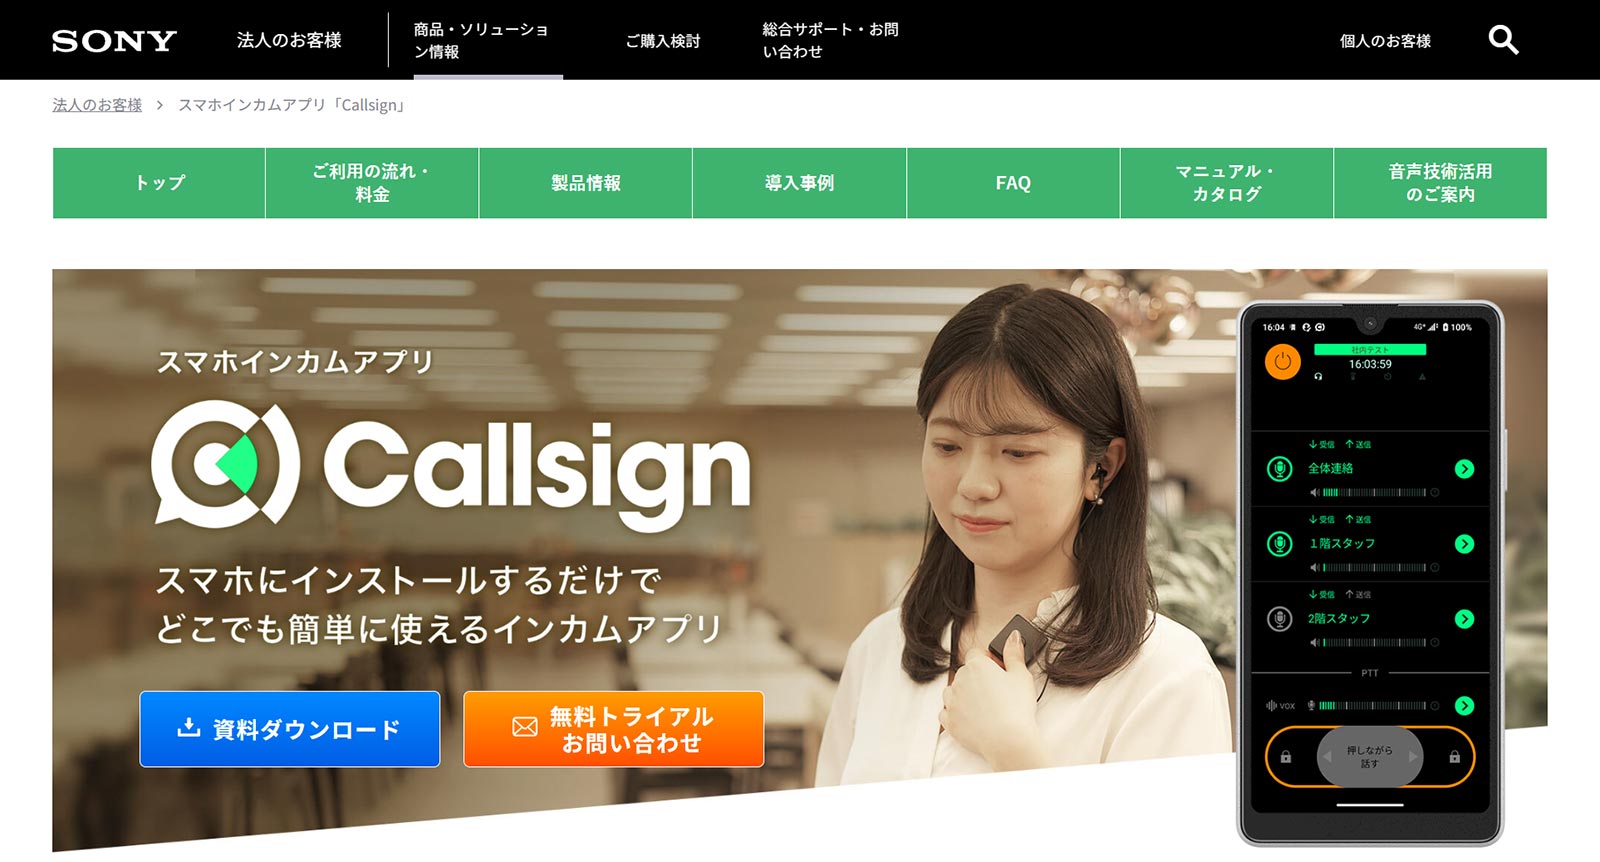The width and height of the screenshot is (1600, 862).
Task: Tap the orange power icon on phone
Action: tap(1282, 362)
